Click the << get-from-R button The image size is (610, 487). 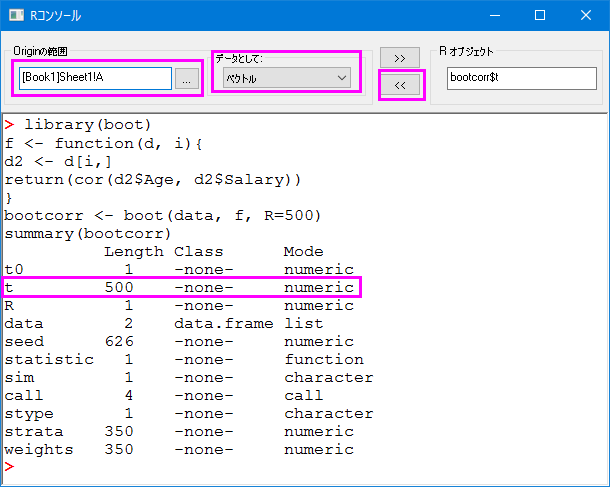click(400, 85)
